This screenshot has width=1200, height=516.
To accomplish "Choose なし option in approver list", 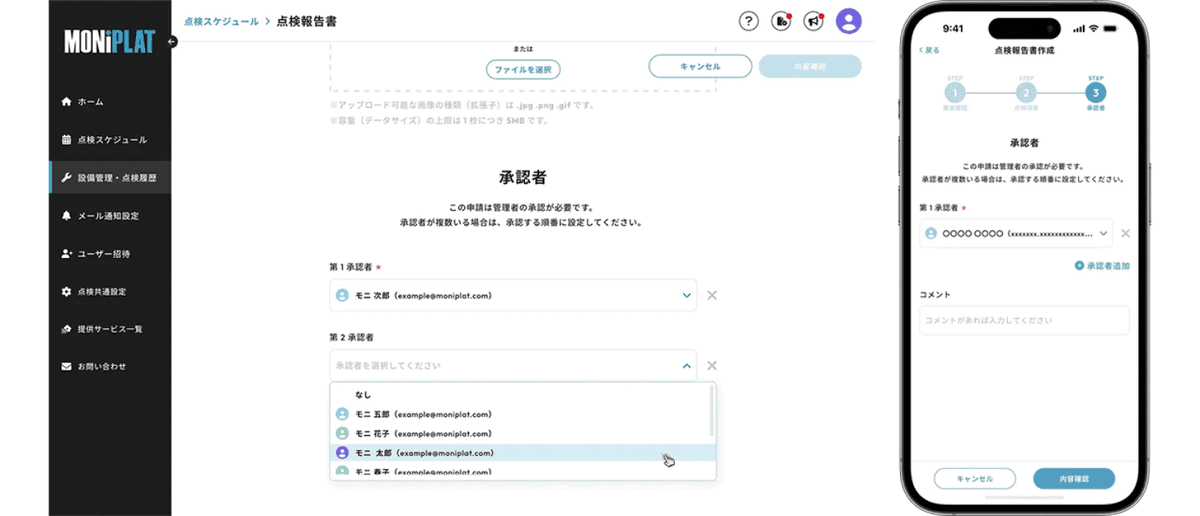I will pyautogui.click(x=363, y=395).
